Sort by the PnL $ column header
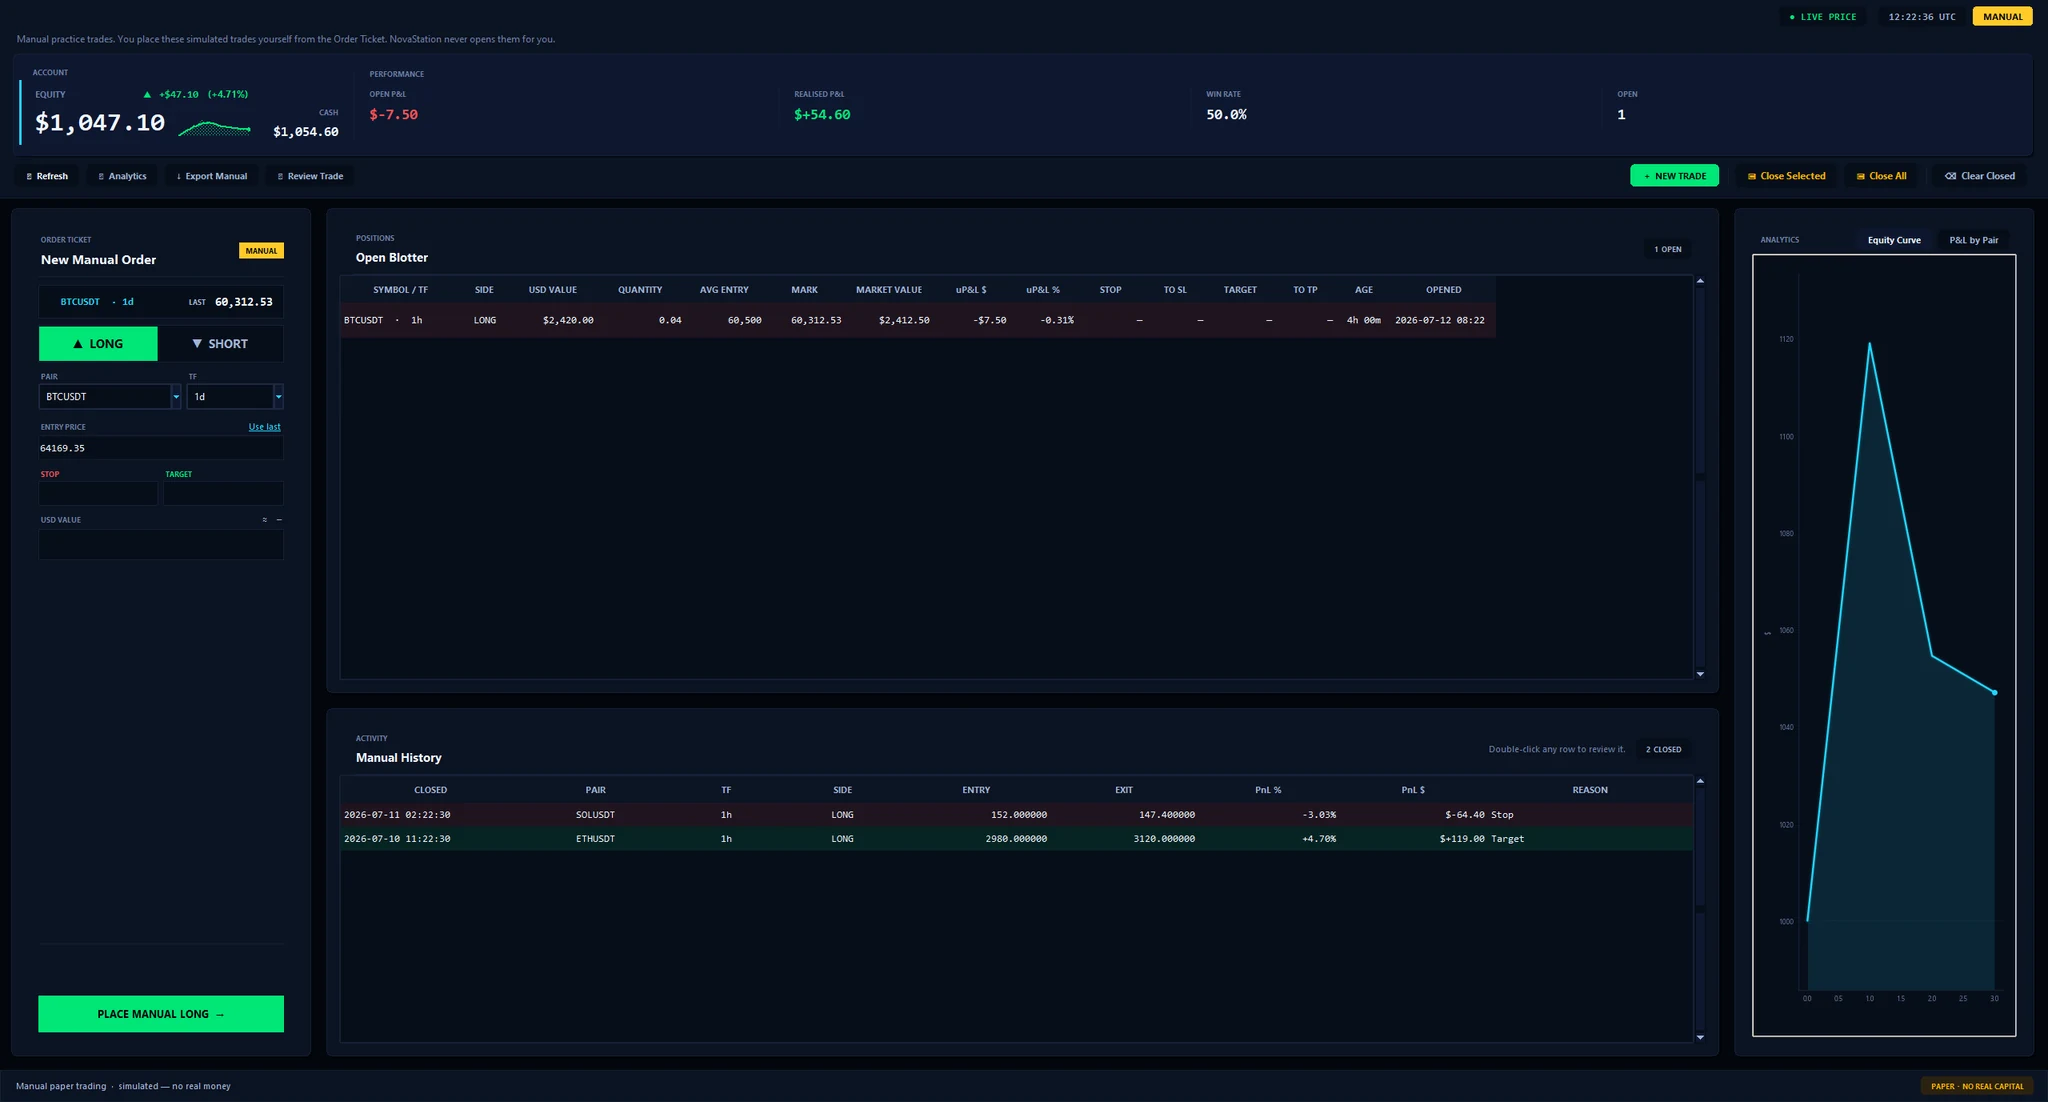 (x=1413, y=790)
